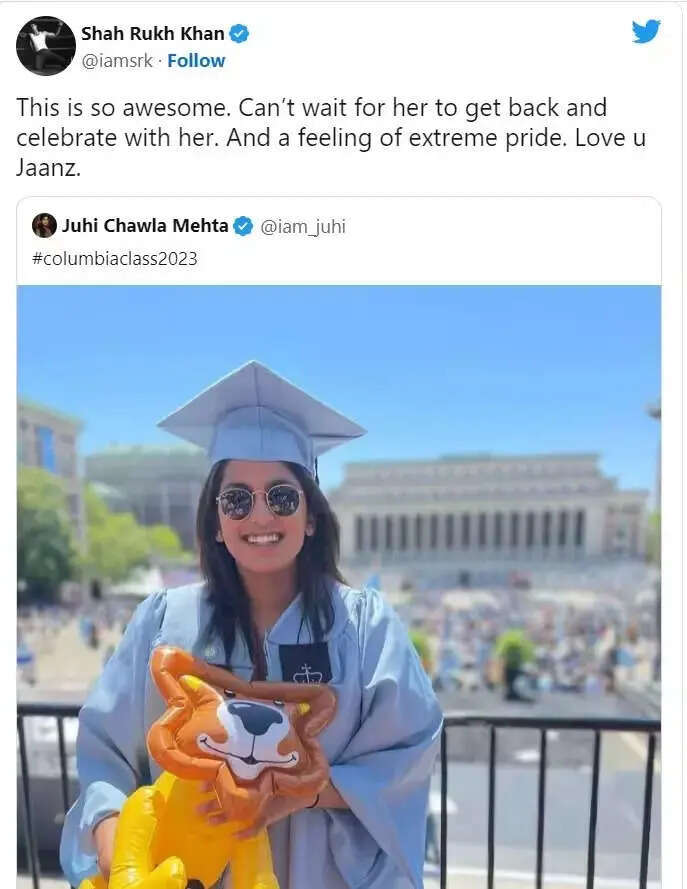Open Shah Rukh Khan's profile avatar
This screenshot has height=889, width=687.
(45, 46)
